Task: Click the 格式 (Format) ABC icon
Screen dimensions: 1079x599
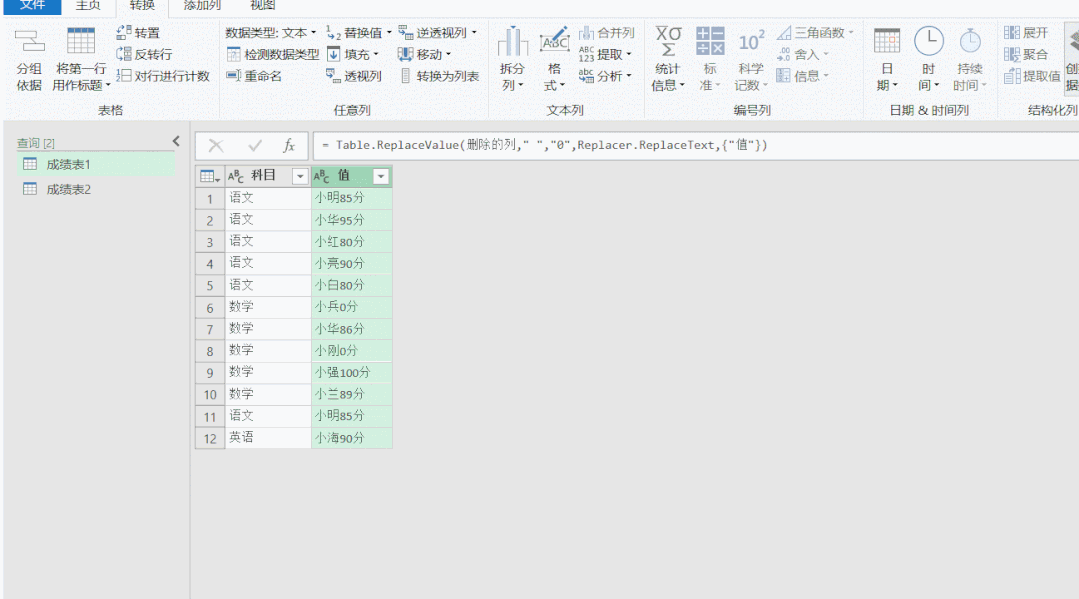Action: click(554, 41)
